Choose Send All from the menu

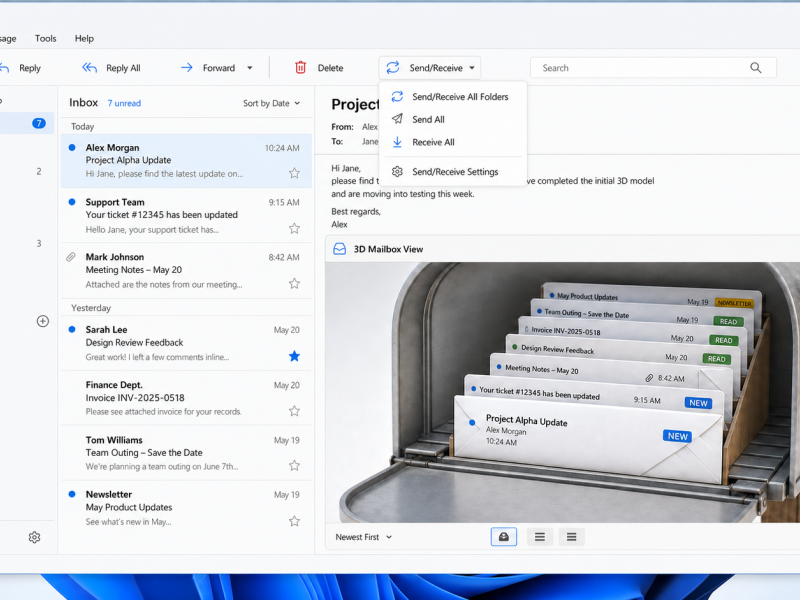pos(453,119)
